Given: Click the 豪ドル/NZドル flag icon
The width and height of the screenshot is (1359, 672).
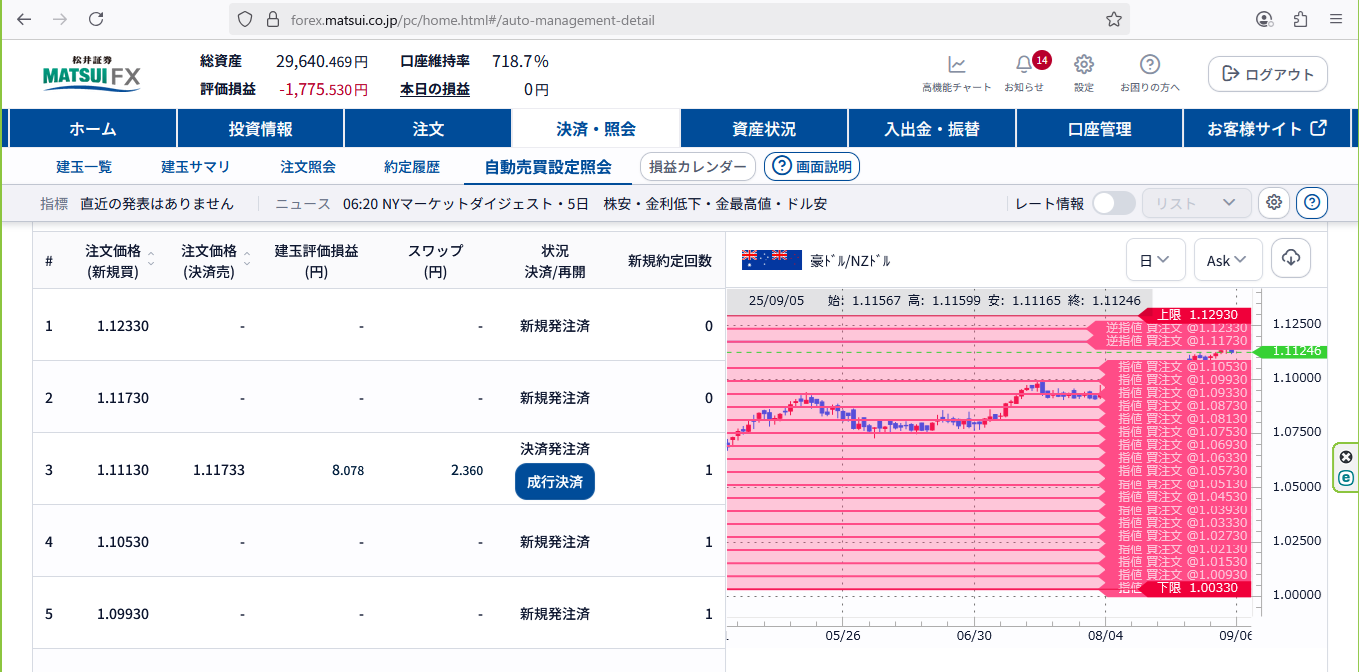Looking at the screenshot, I should pyautogui.click(x=772, y=260).
